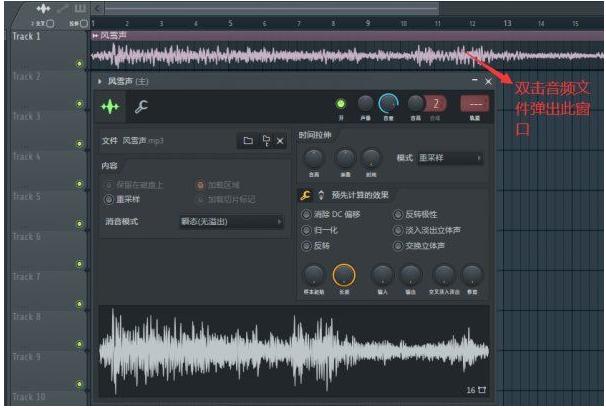Click the last knob at the right of the bottom effects row

click(472, 275)
